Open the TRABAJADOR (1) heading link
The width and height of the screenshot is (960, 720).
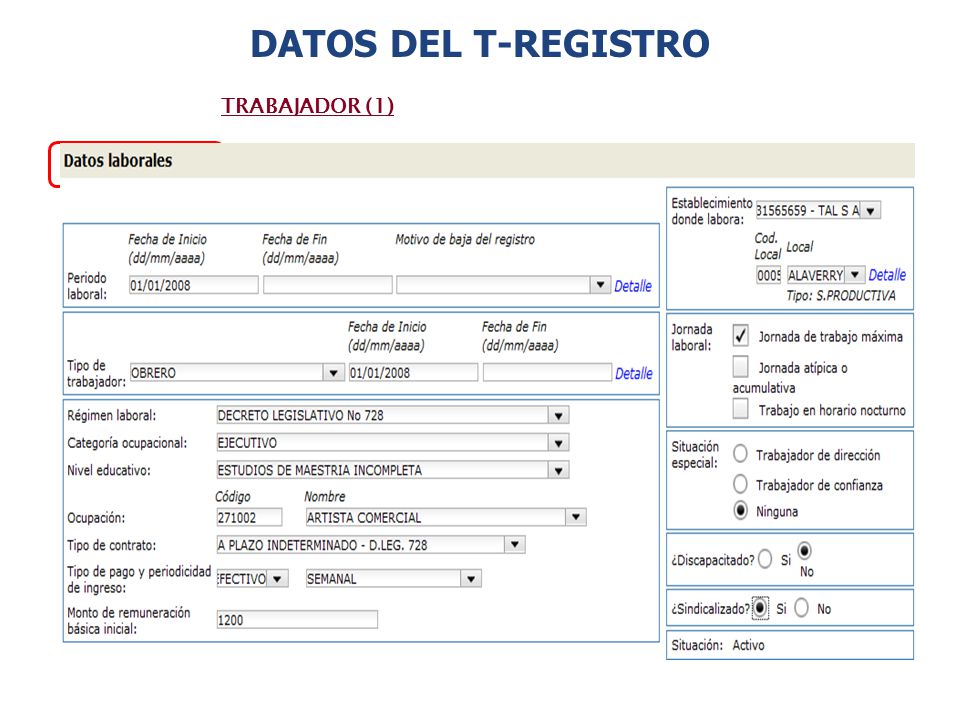click(x=307, y=105)
